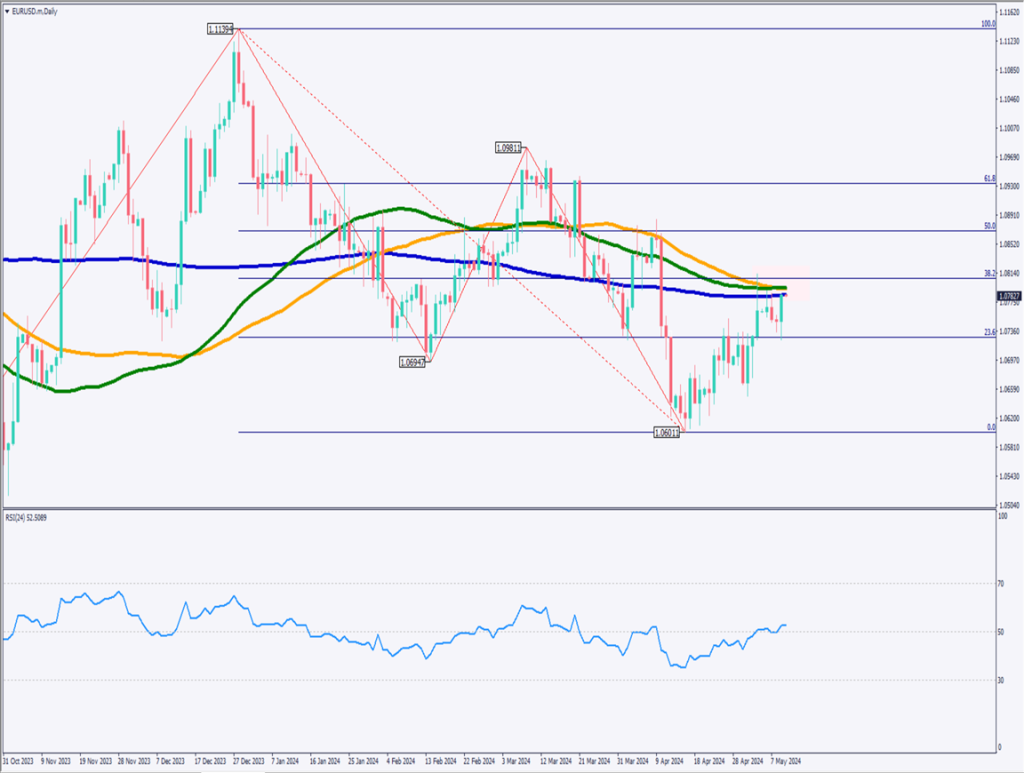The height and width of the screenshot is (773, 1024).
Task: Click the Fibonacci 38.2 level label
Action: pyautogui.click(x=989, y=273)
